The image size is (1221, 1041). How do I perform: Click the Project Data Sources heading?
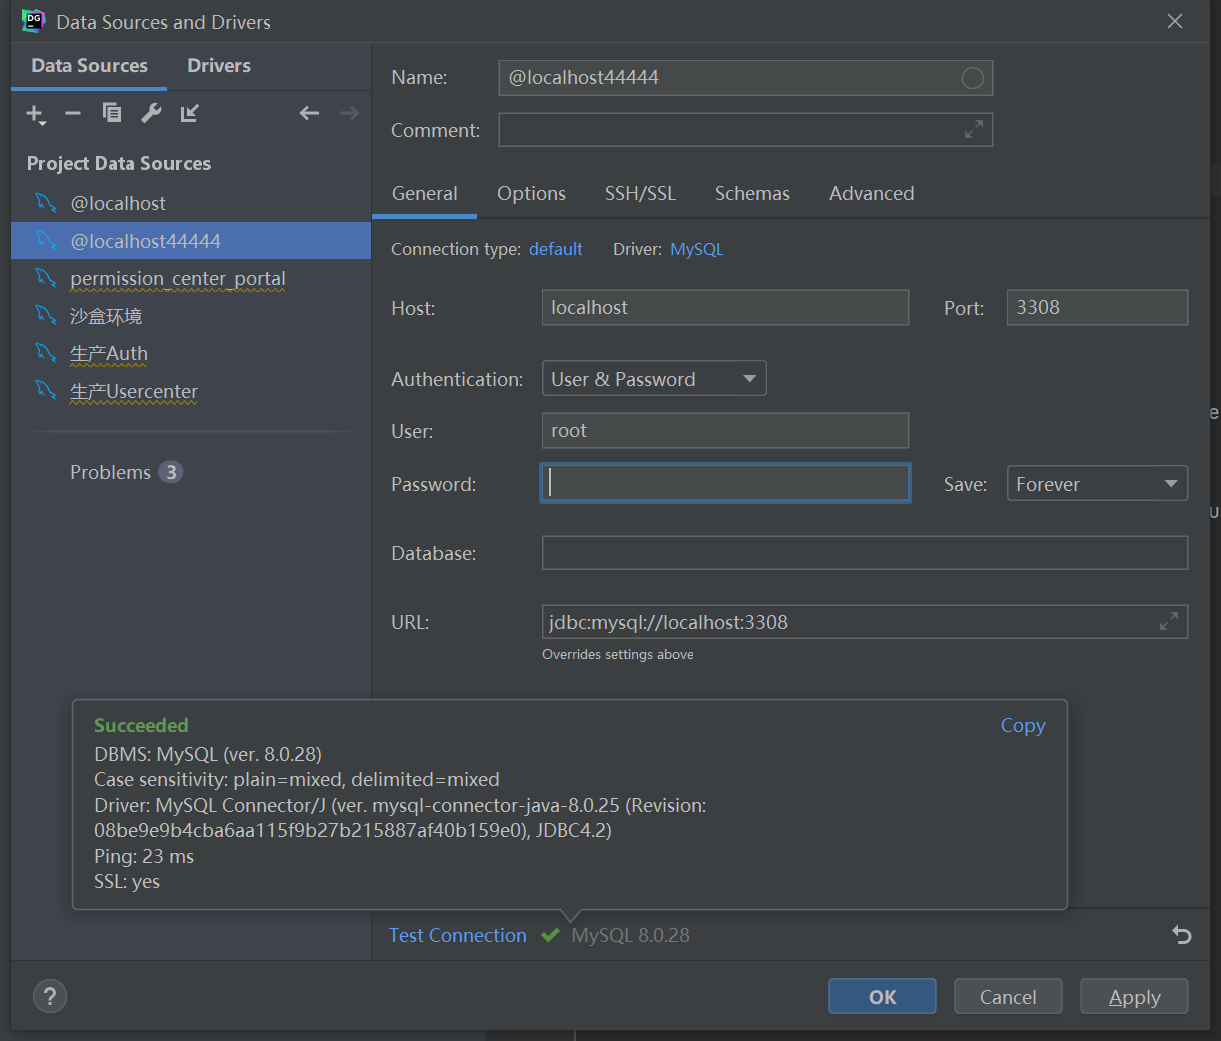coord(119,163)
